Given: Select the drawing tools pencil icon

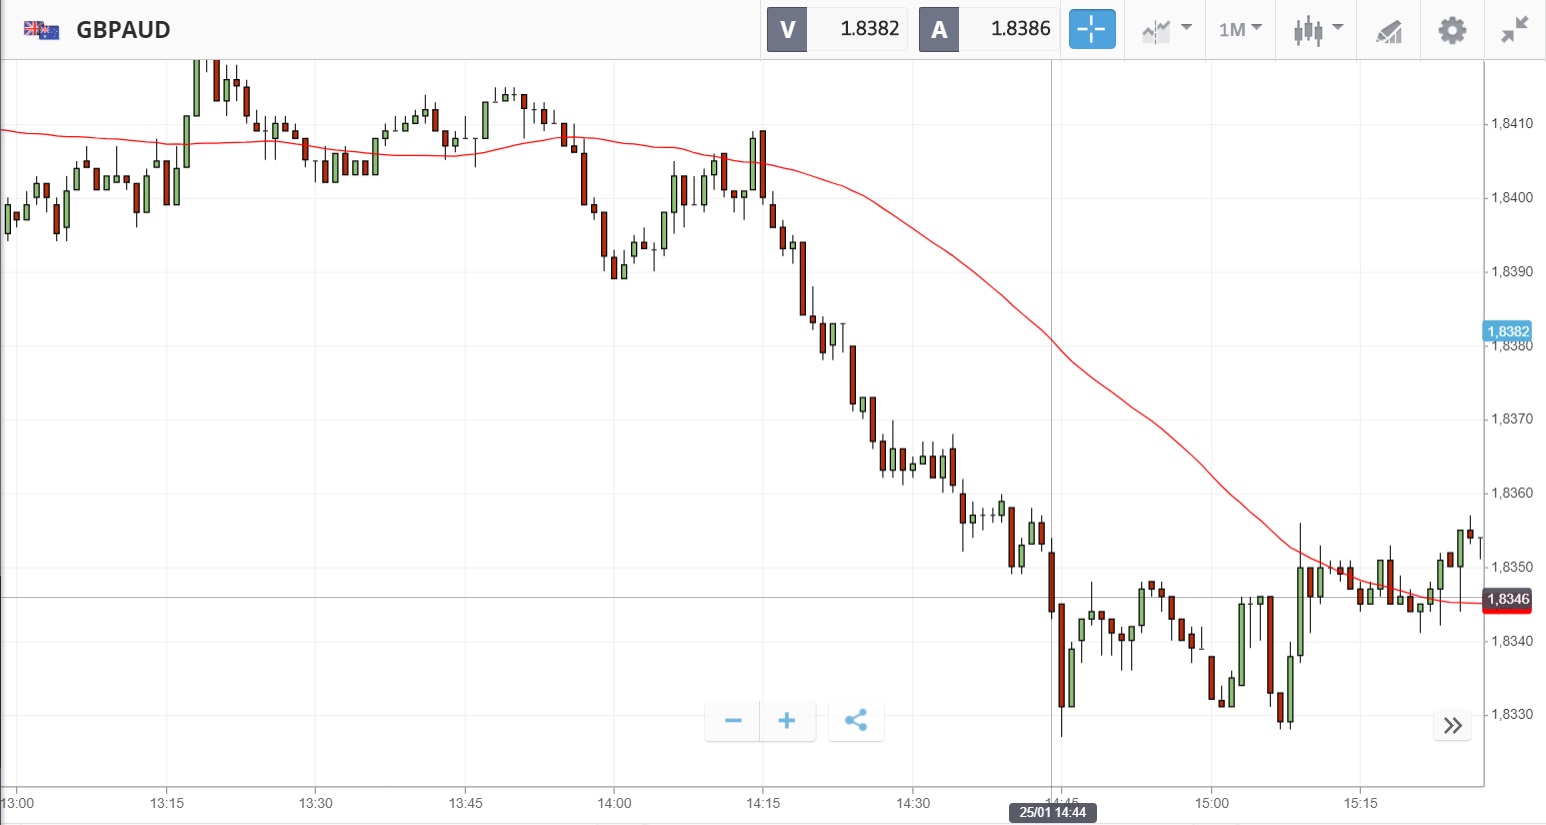Looking at the screenshot, I should [1389, 30].
